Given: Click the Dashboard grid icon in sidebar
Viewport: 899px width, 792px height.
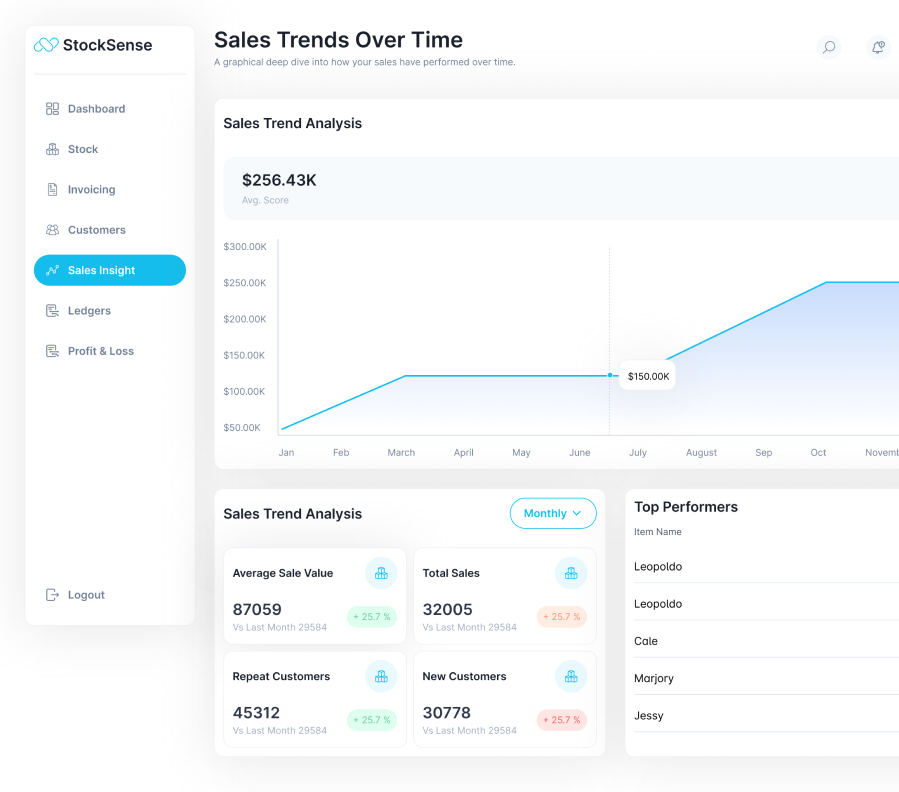Looking at the screenshot, I should pos(52,109).
